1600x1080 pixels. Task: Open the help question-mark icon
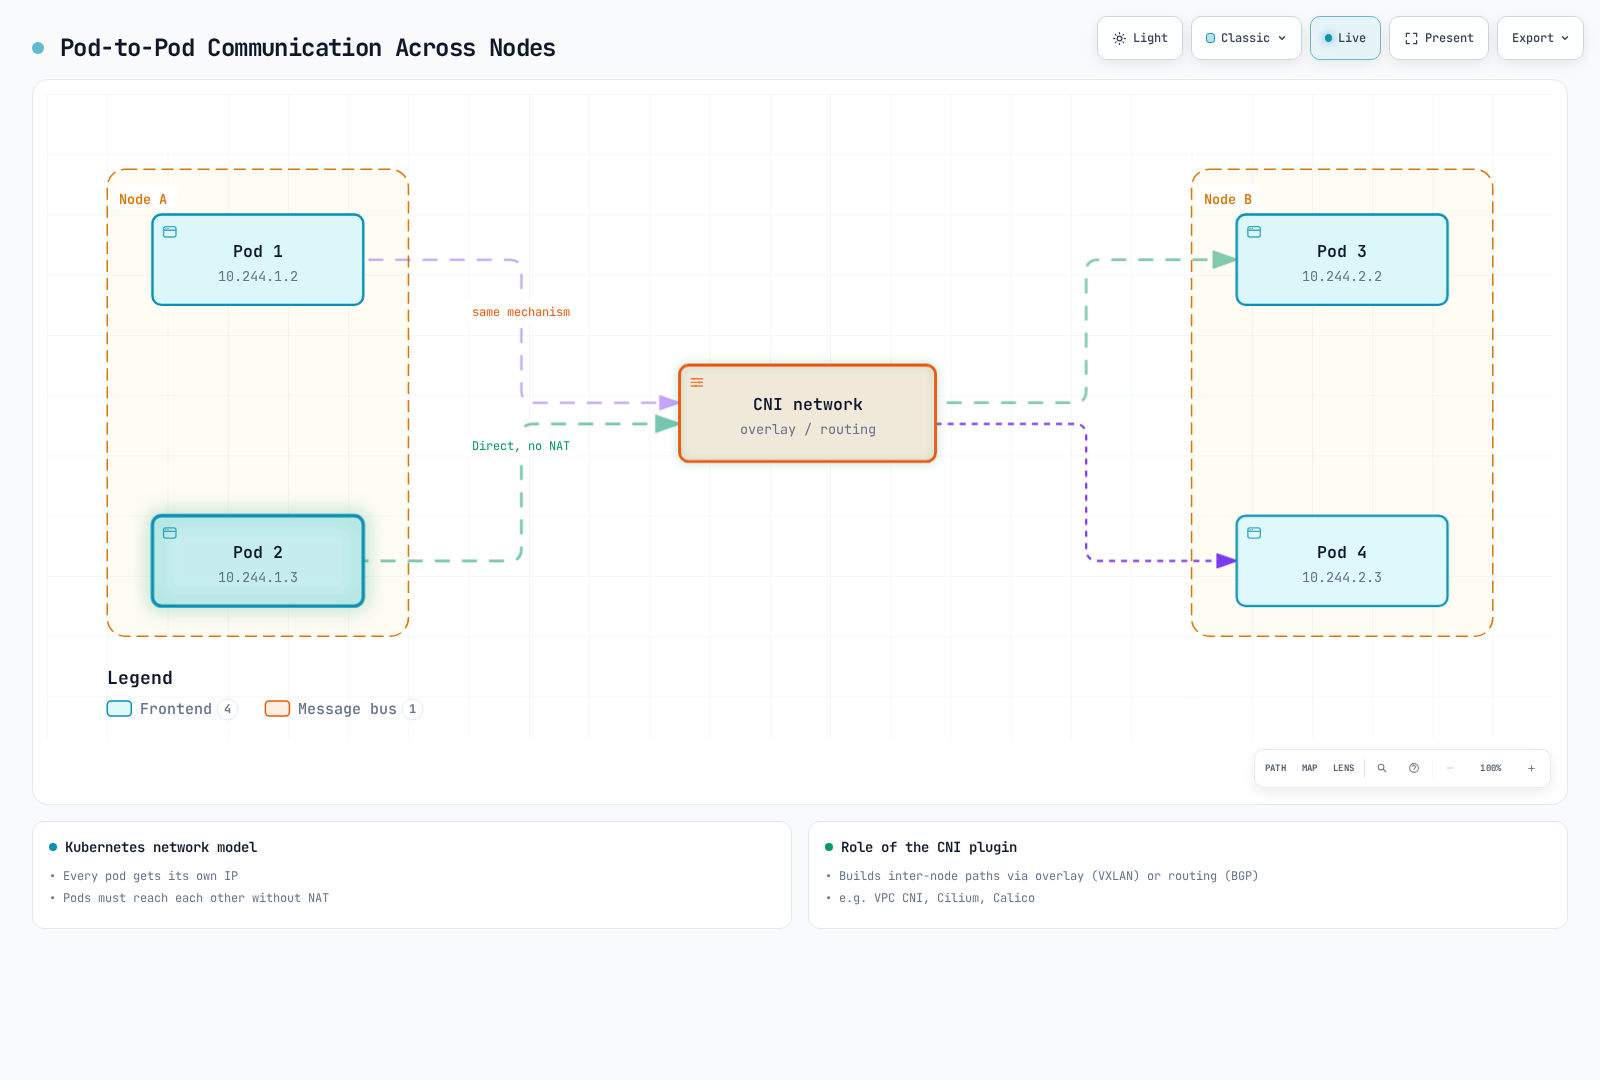click(x=1414, y=768)
